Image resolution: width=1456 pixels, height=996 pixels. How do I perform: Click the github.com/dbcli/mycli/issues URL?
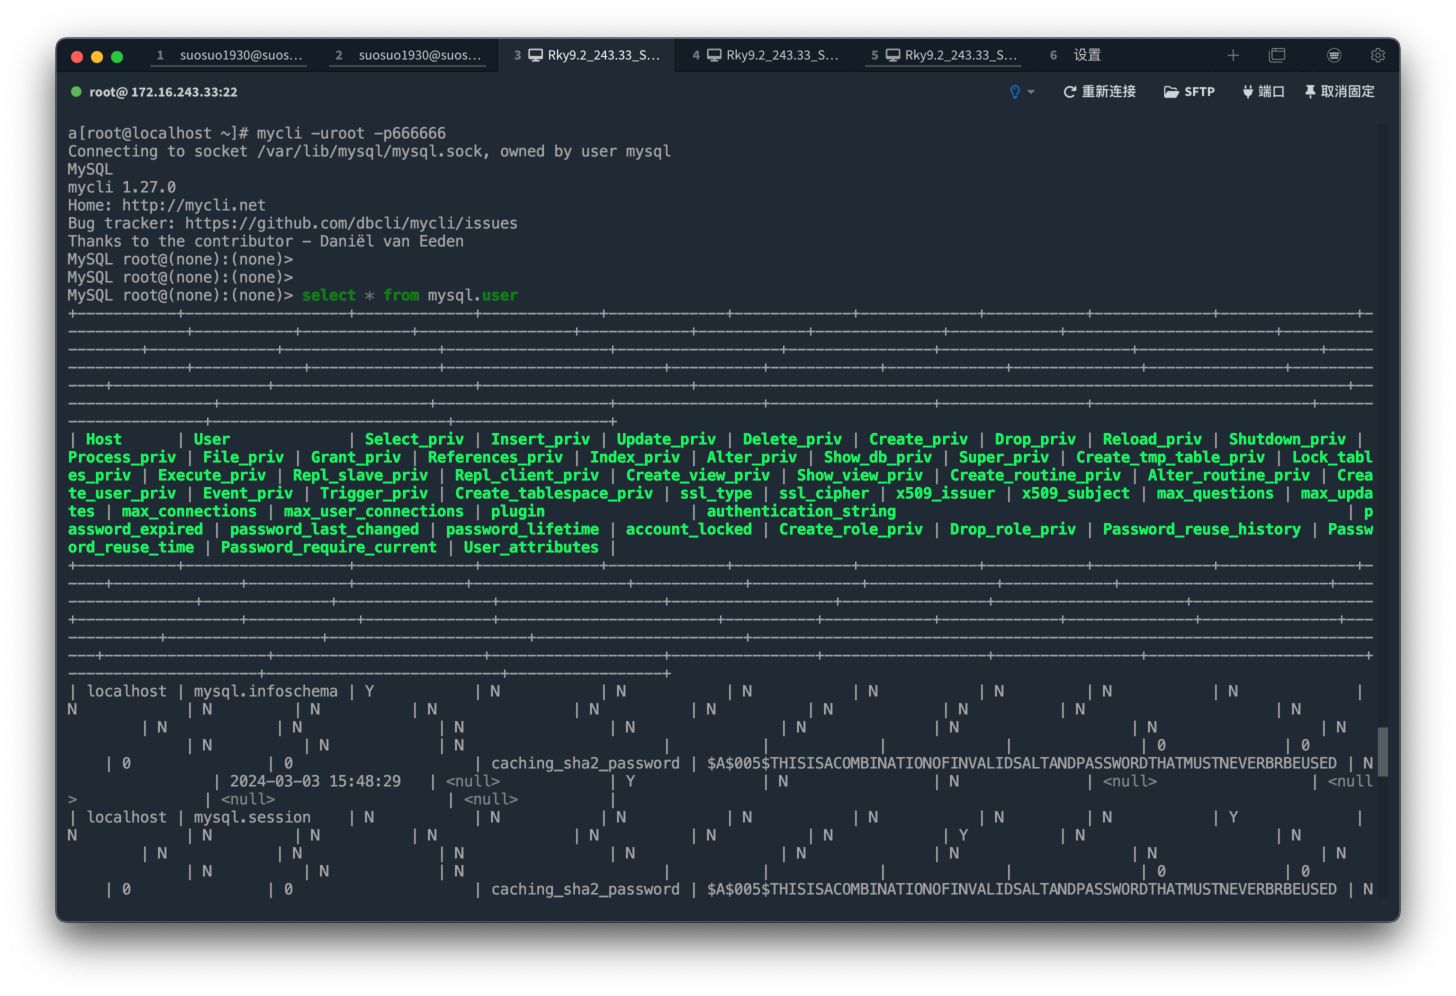(351, 223)
